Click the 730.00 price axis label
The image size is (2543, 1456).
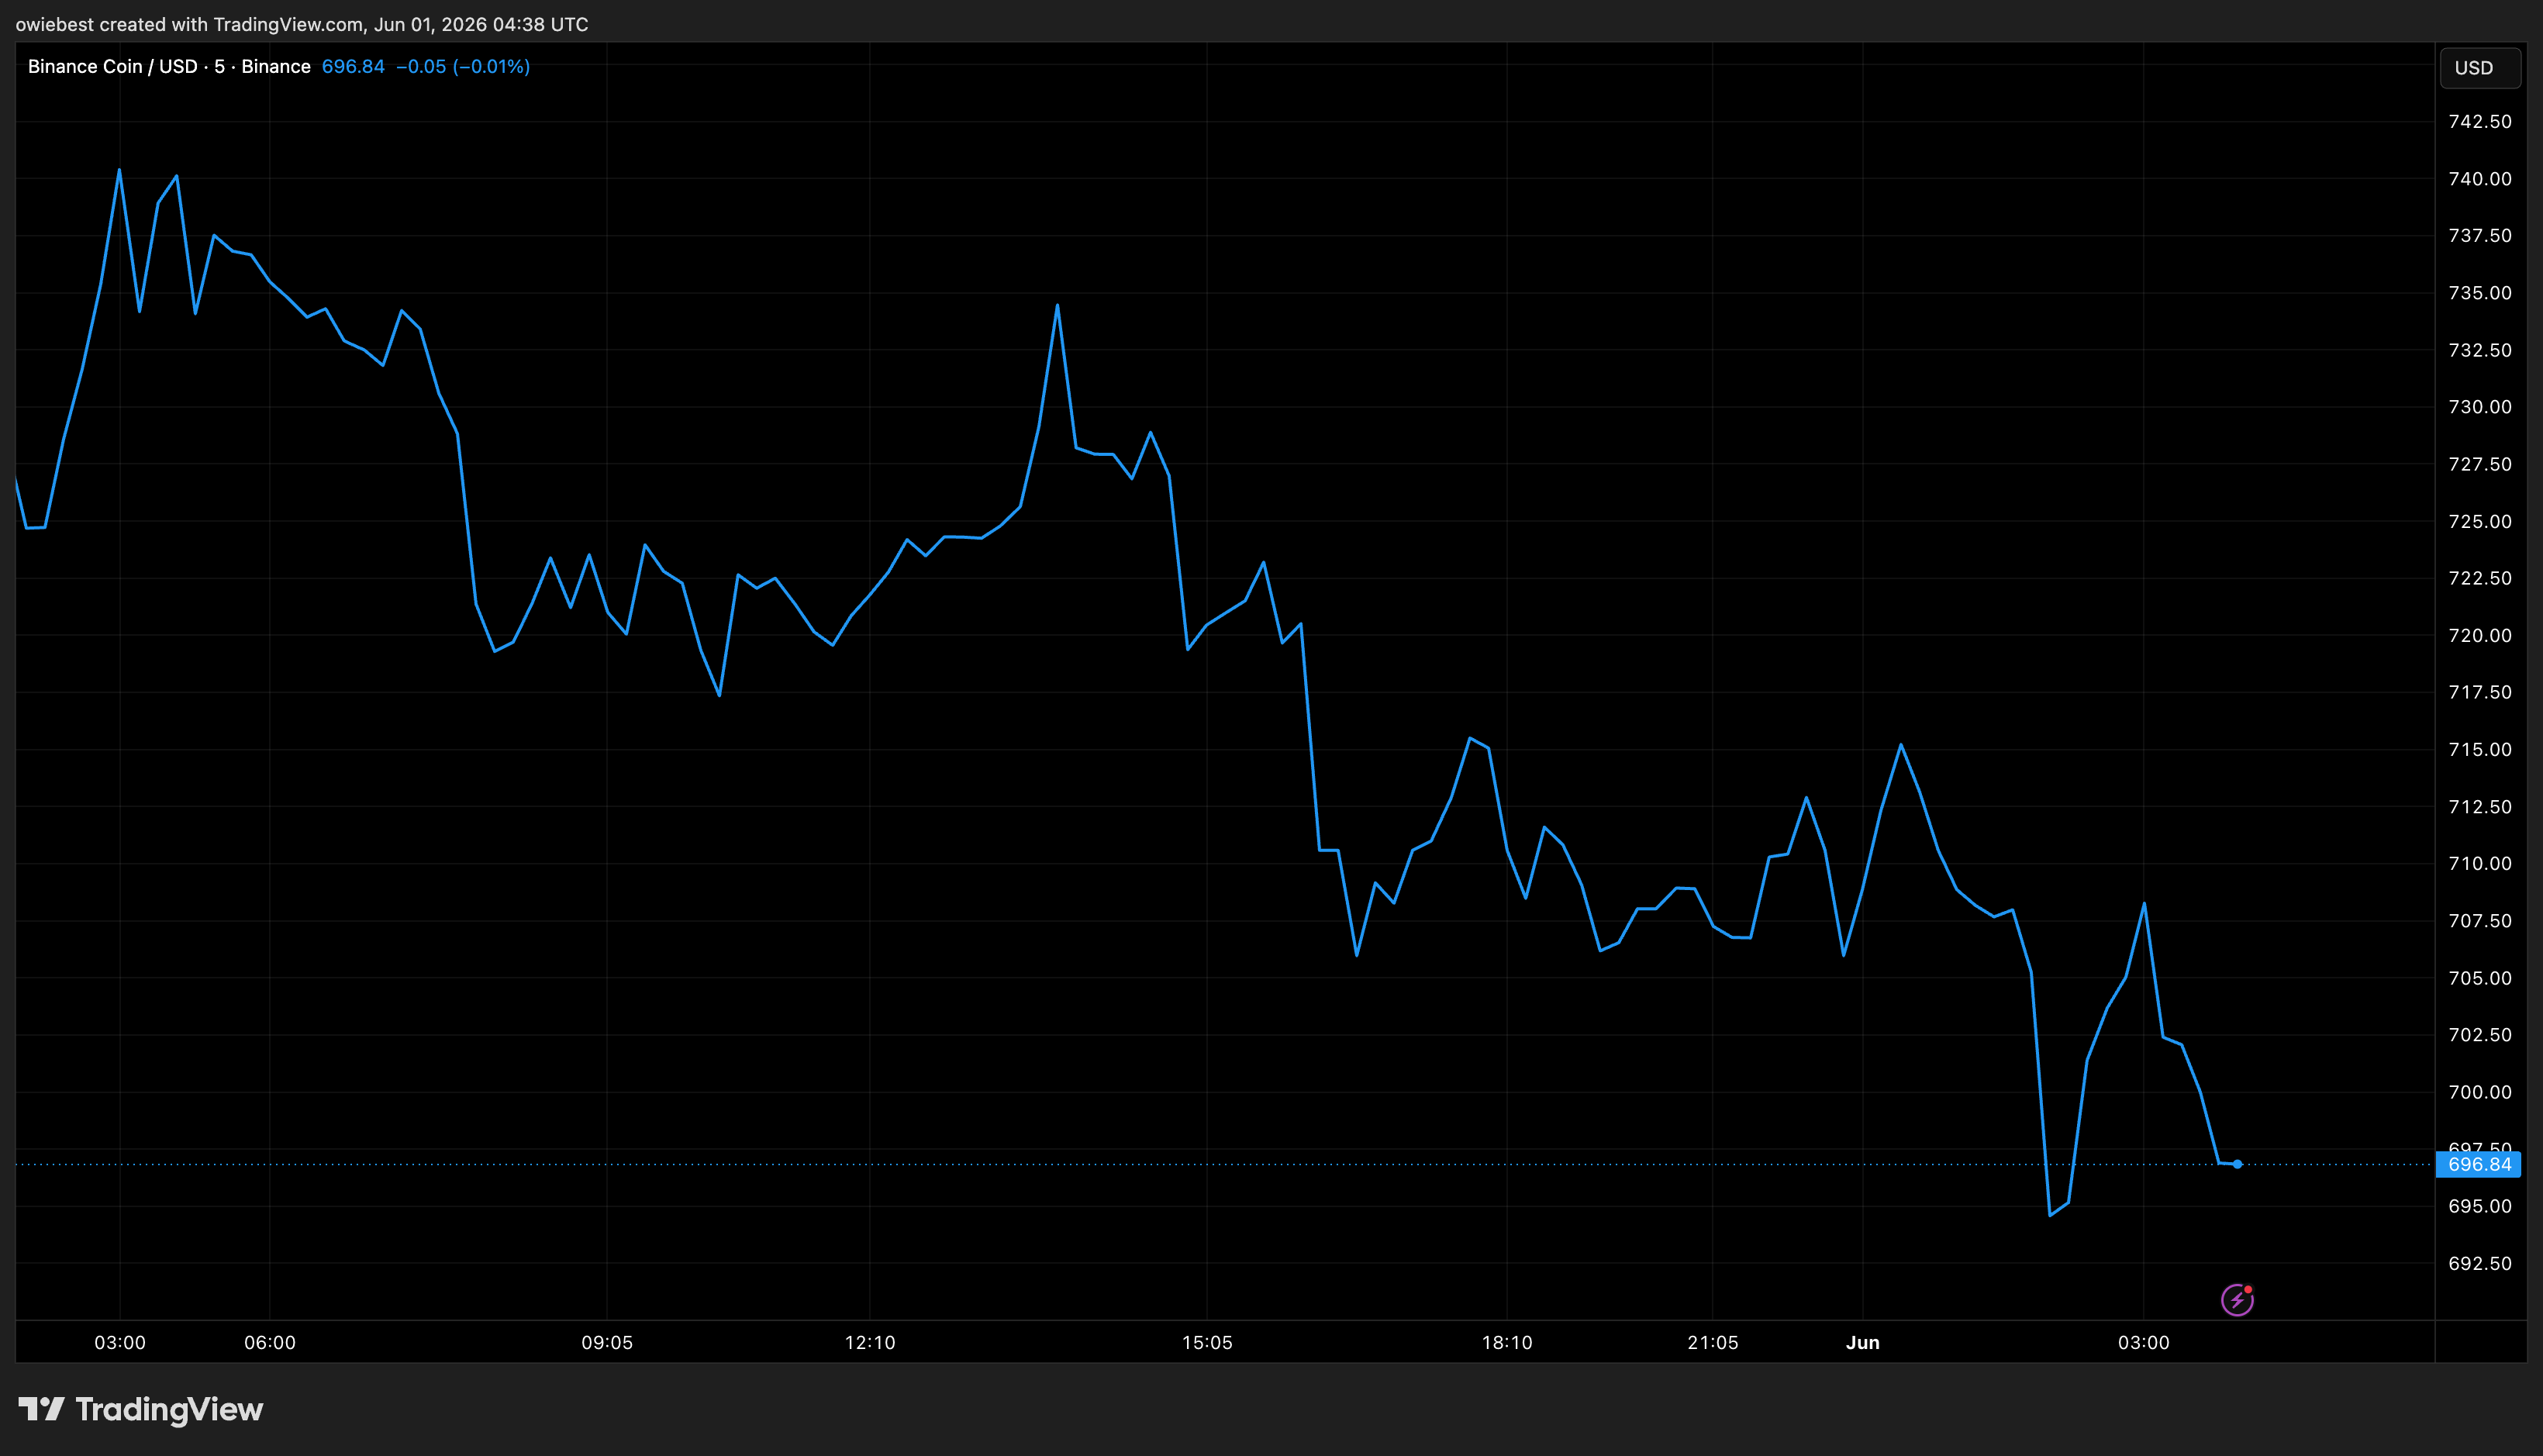click(x=2480, y=407)
